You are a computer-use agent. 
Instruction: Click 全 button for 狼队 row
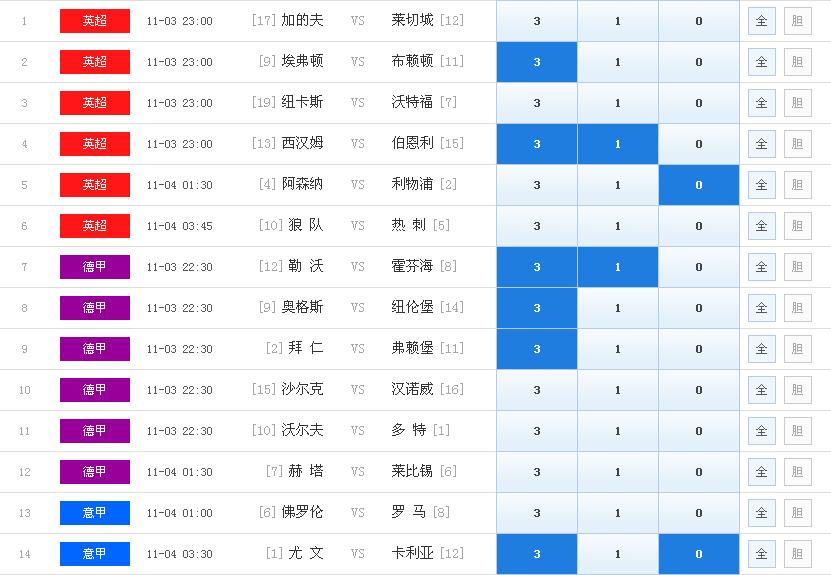pyautogui.click(x=762, y=226)
